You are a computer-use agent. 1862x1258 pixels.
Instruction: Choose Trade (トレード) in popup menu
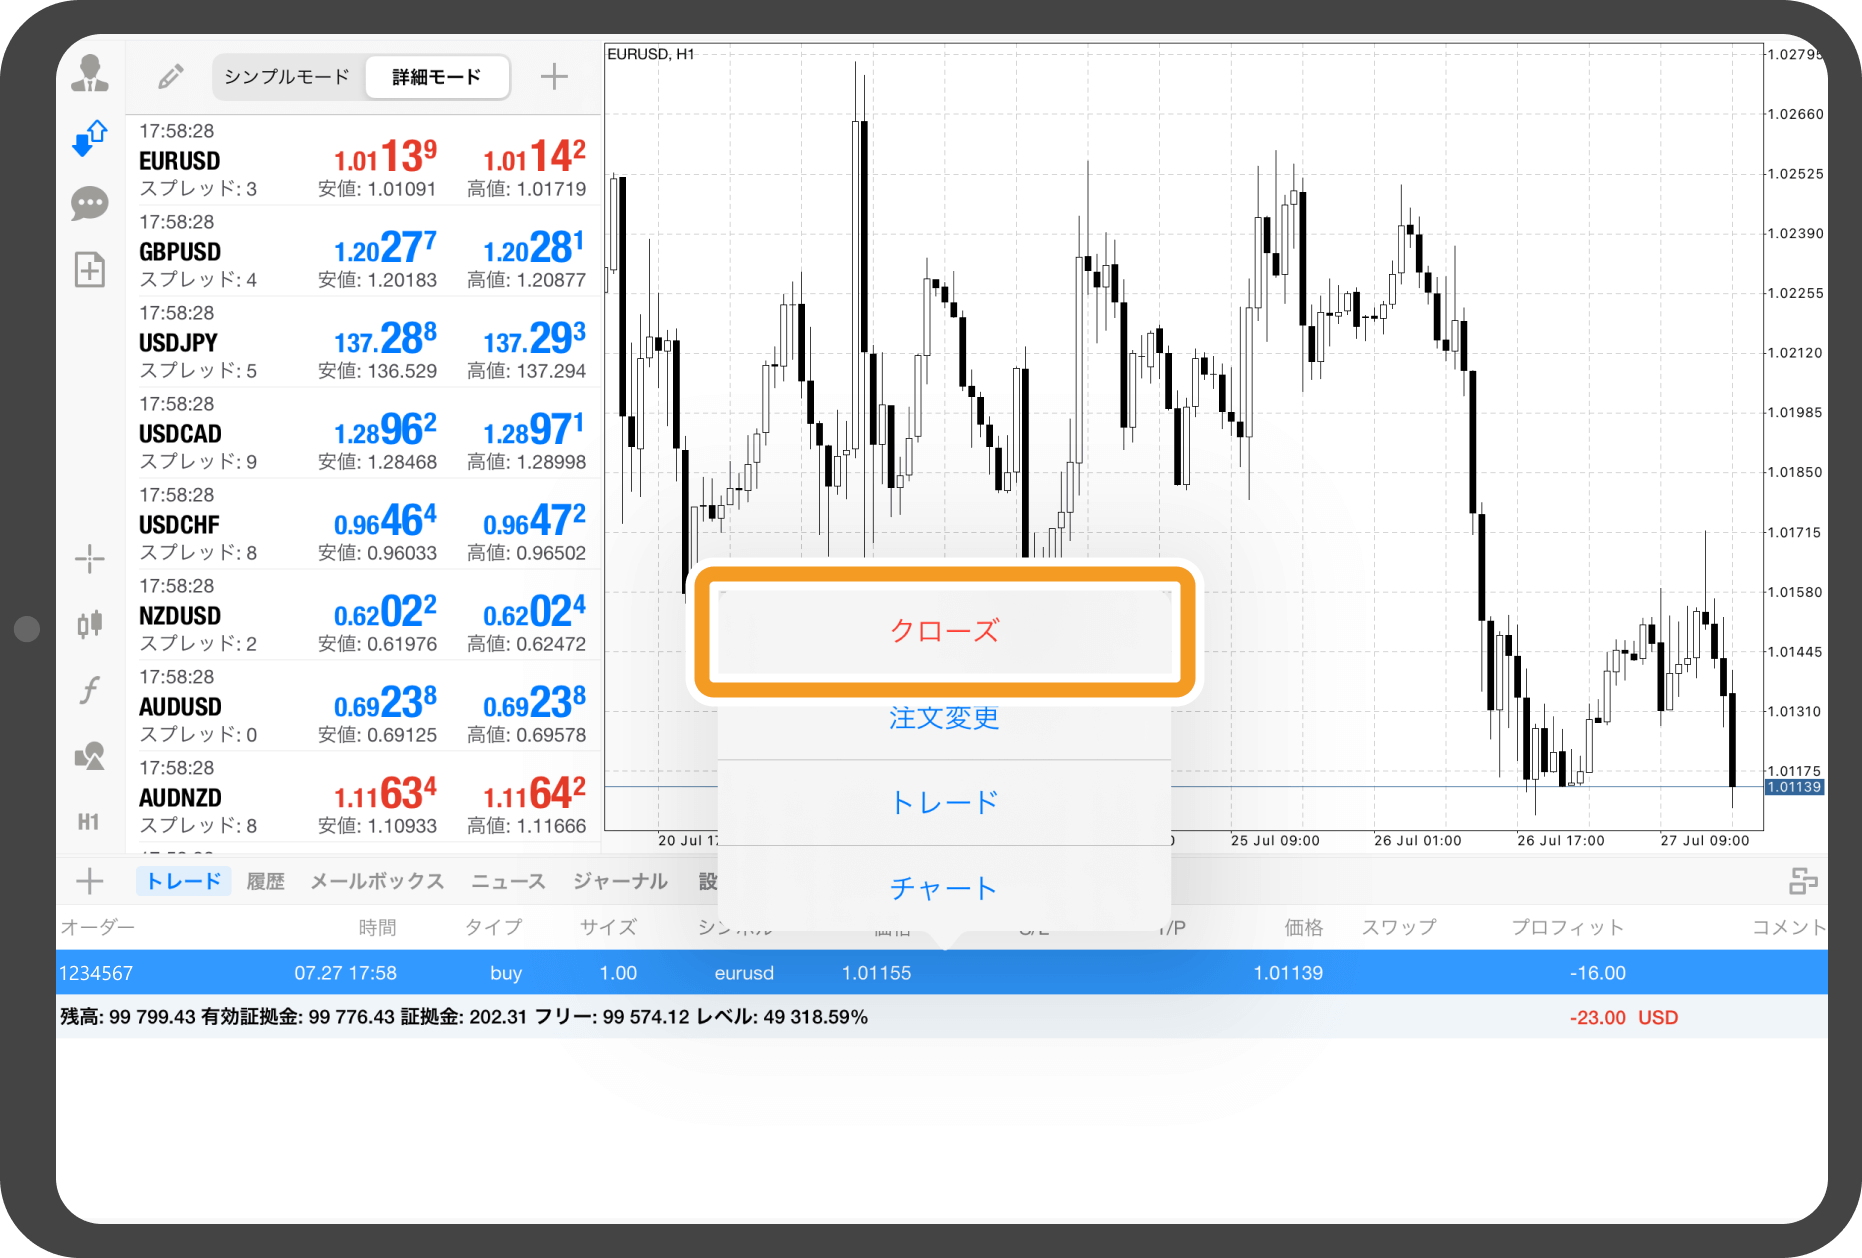tap(945, 803)
